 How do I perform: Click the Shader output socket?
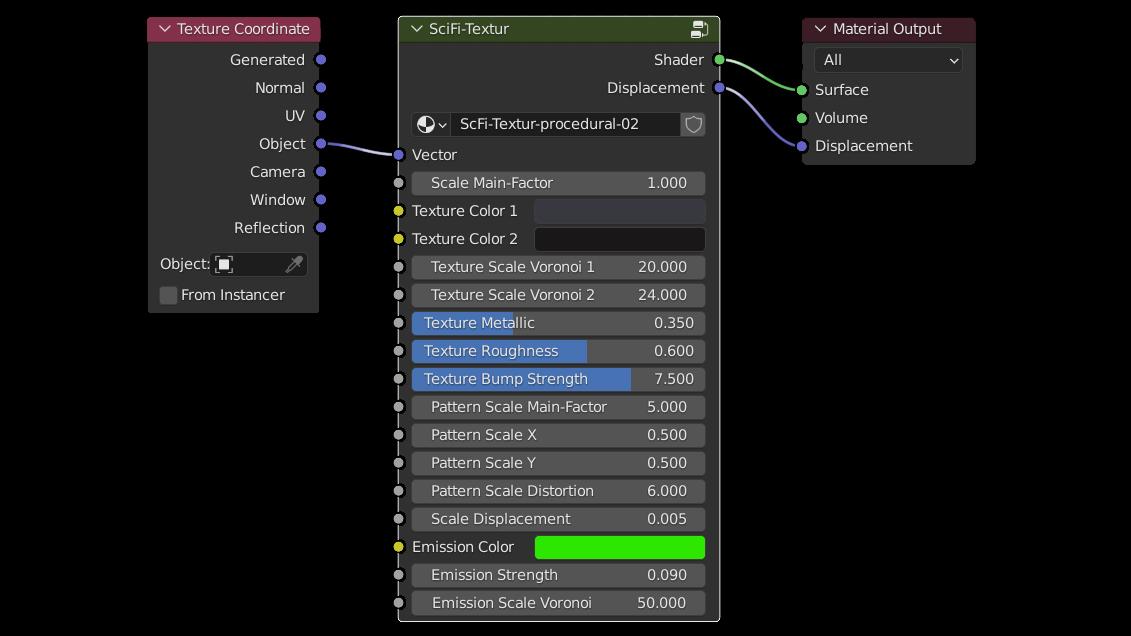click(x=719, y=60)
